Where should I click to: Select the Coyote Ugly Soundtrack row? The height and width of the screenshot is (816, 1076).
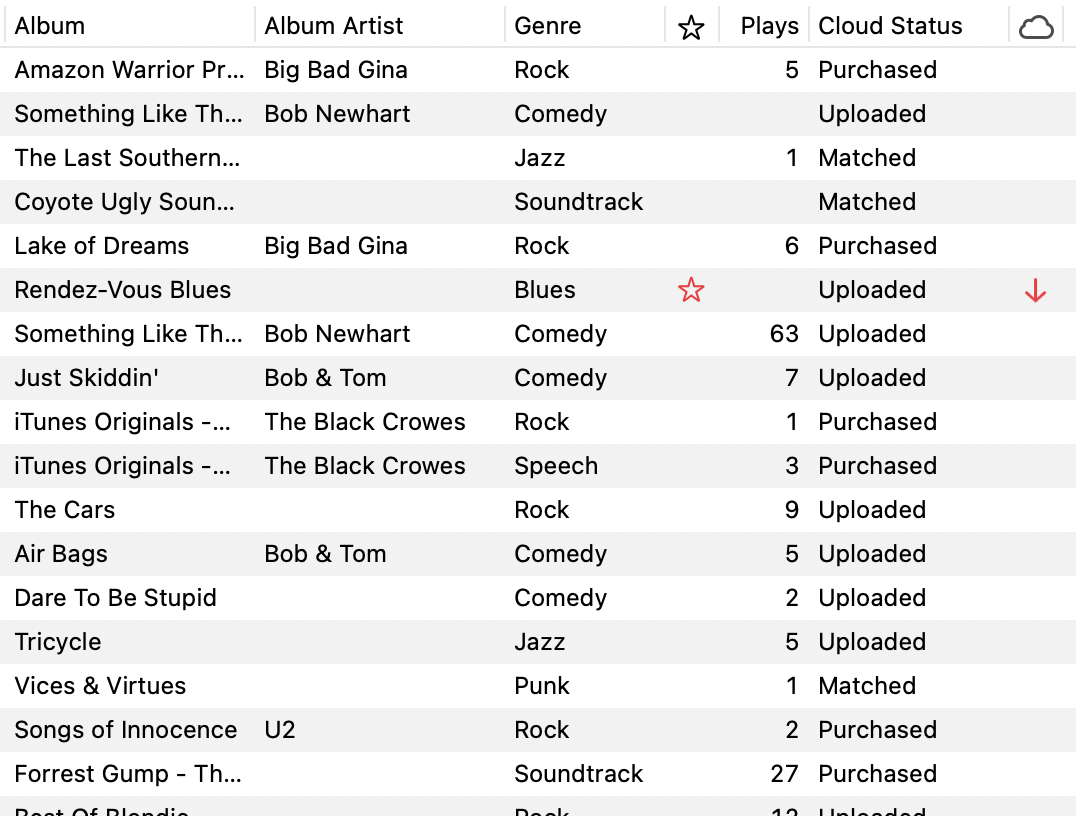(x=538, y=202)
